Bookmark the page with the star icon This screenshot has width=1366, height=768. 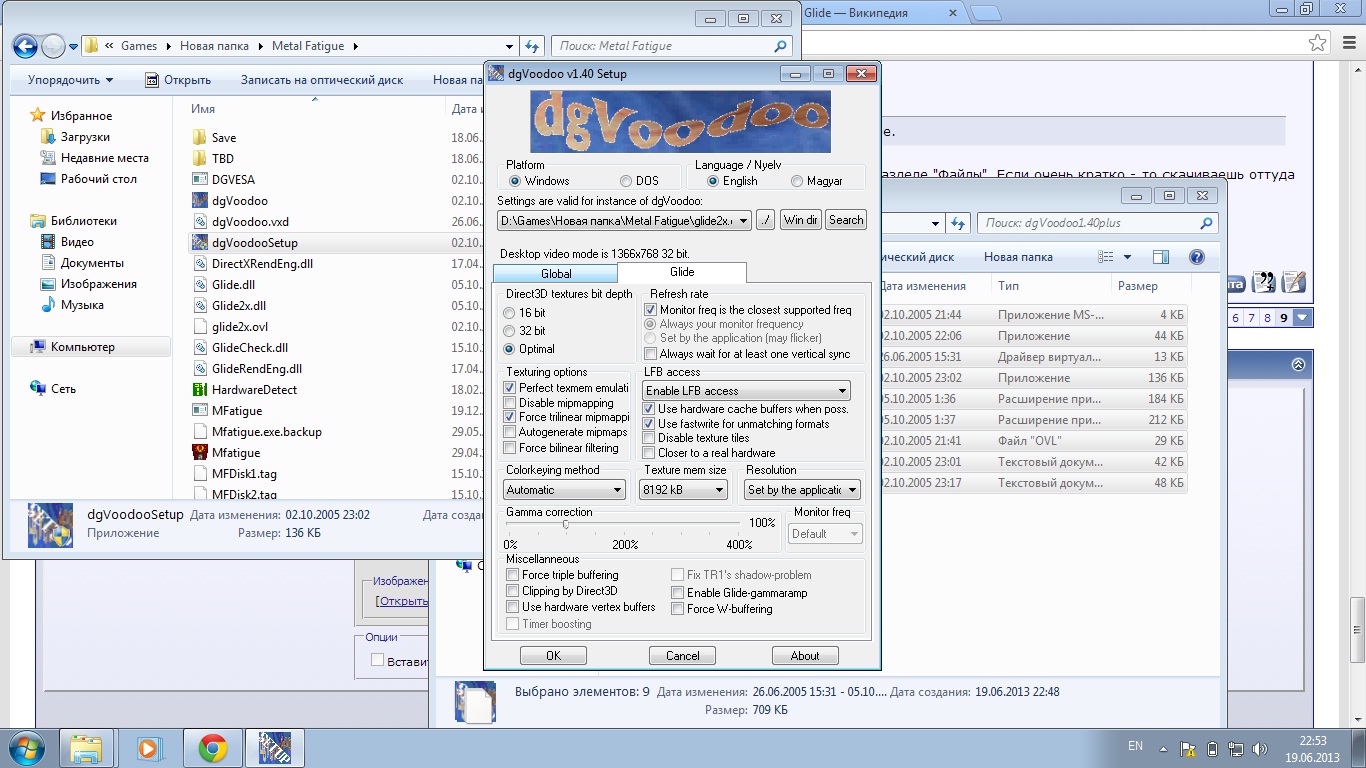click(x=1318, y=43)
